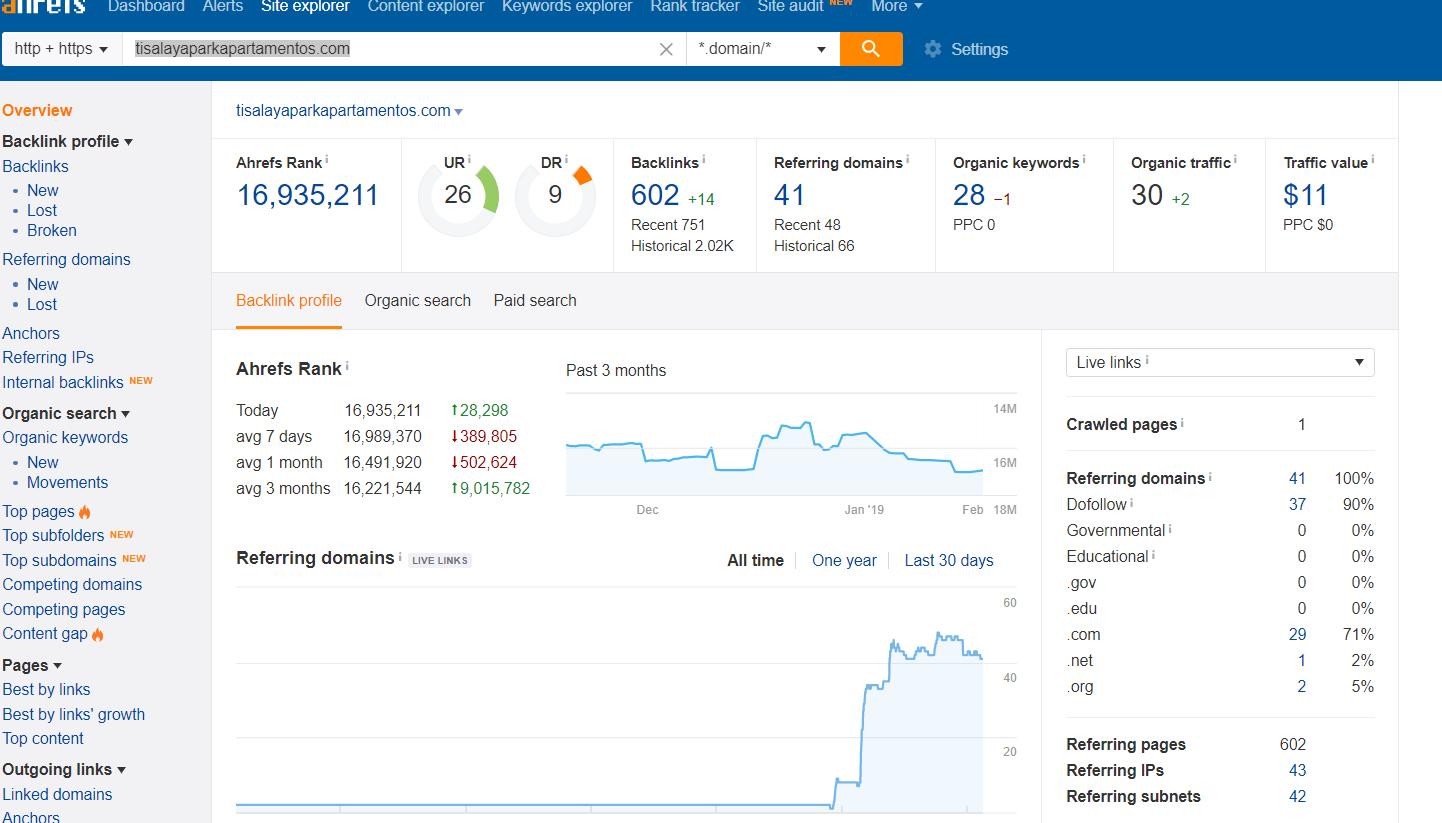
Task: Go to Content explorer
Action: [426, 6]
